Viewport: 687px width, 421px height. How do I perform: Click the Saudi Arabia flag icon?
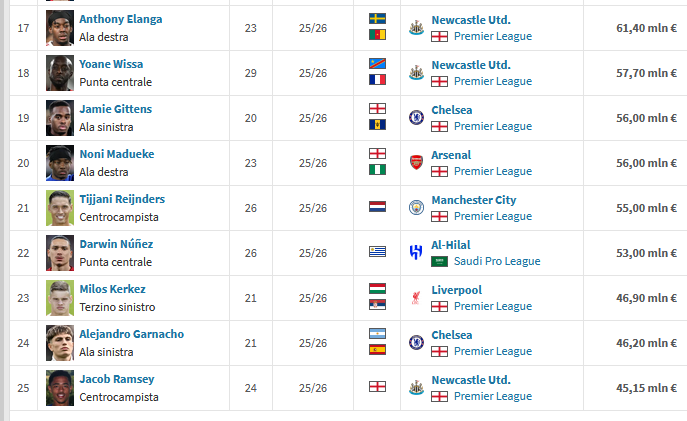pyautogui.click(x=439, y=262)
